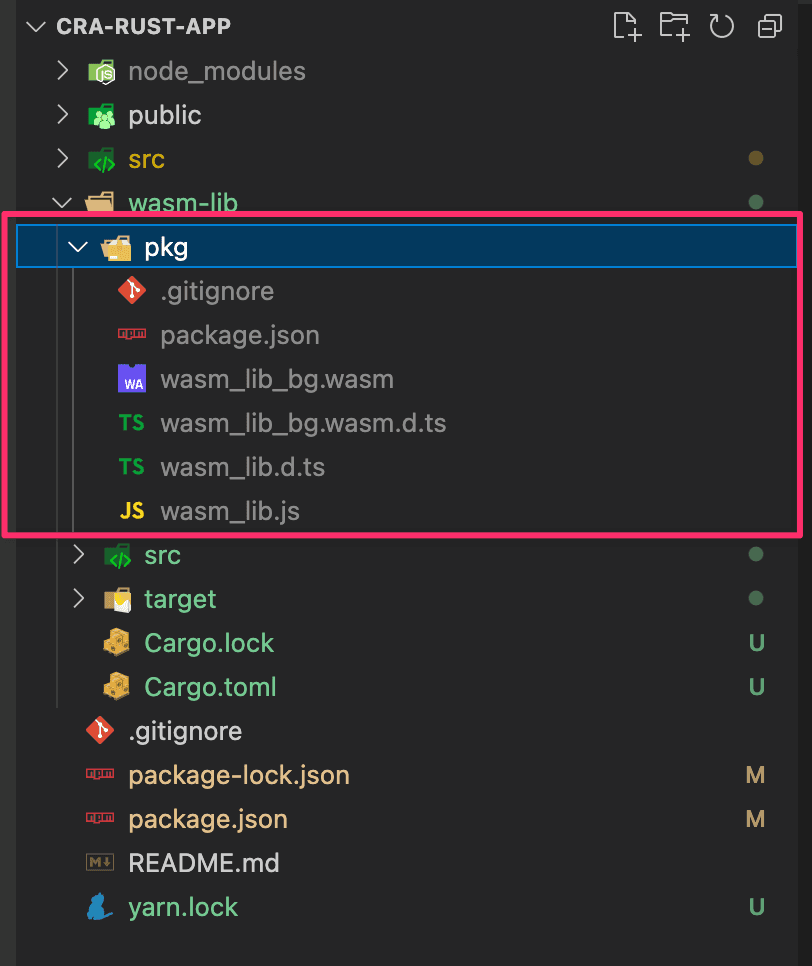The height and width of the screenshot is (966, 812).
Task: Select wasm_lib_bg.wasm.d.ts file
Action: click(303, 424)
